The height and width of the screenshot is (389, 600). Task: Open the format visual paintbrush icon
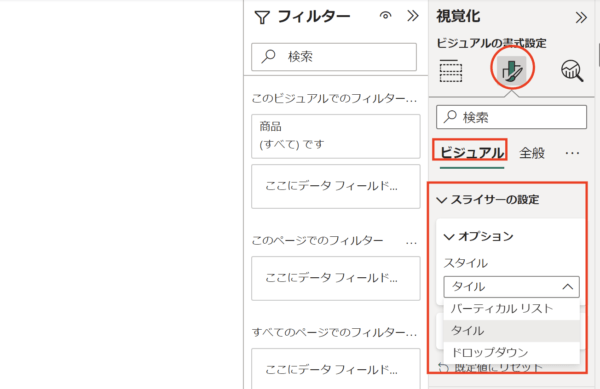point(512,70)
